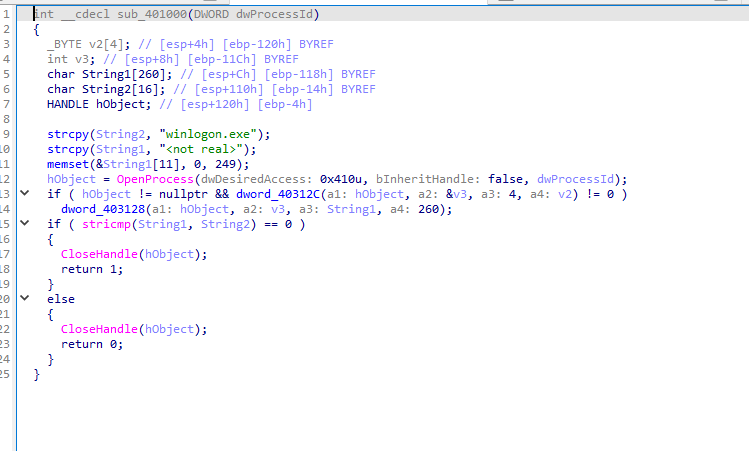Click CloseHandle before return 1

[x=99, y=254]
